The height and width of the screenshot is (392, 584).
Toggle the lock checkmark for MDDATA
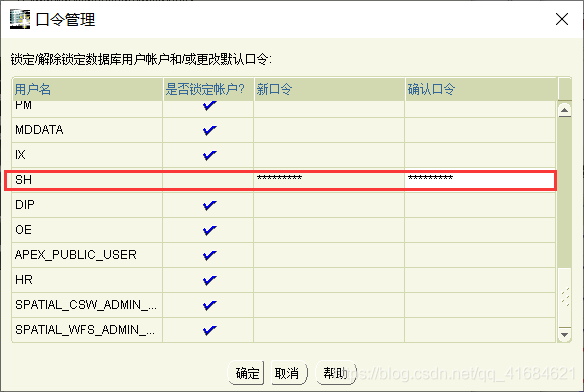[x=209, y=130]
